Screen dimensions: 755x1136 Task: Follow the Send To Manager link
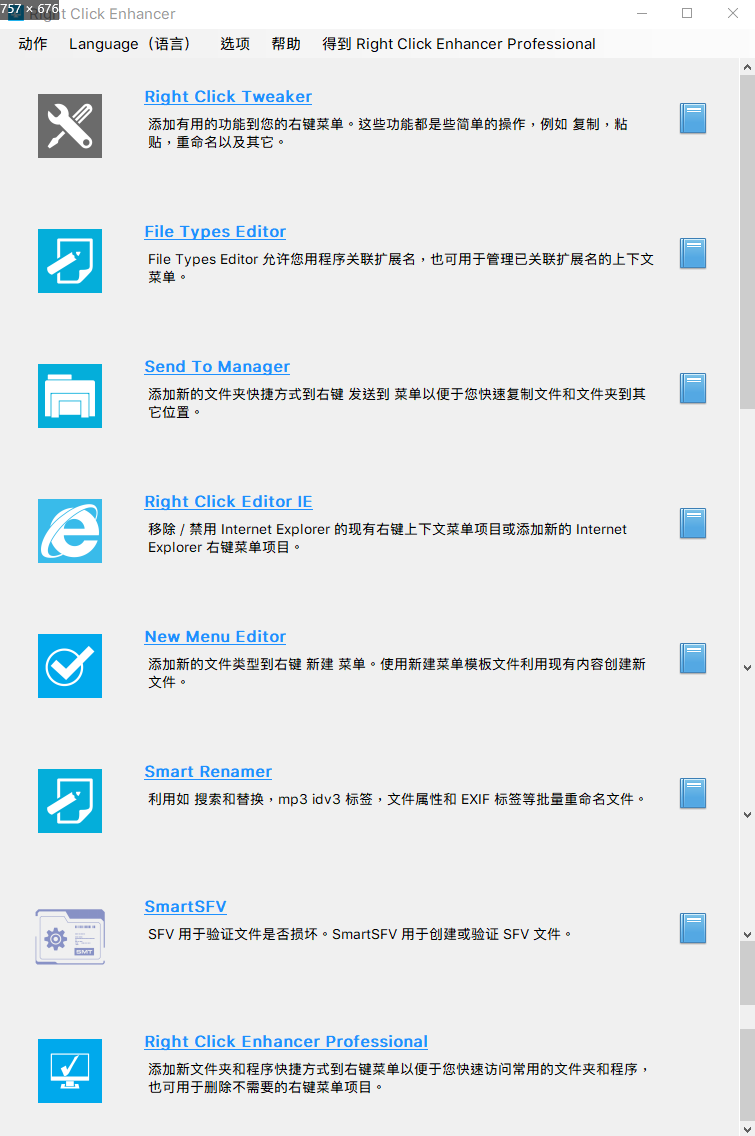pos(217,367)
